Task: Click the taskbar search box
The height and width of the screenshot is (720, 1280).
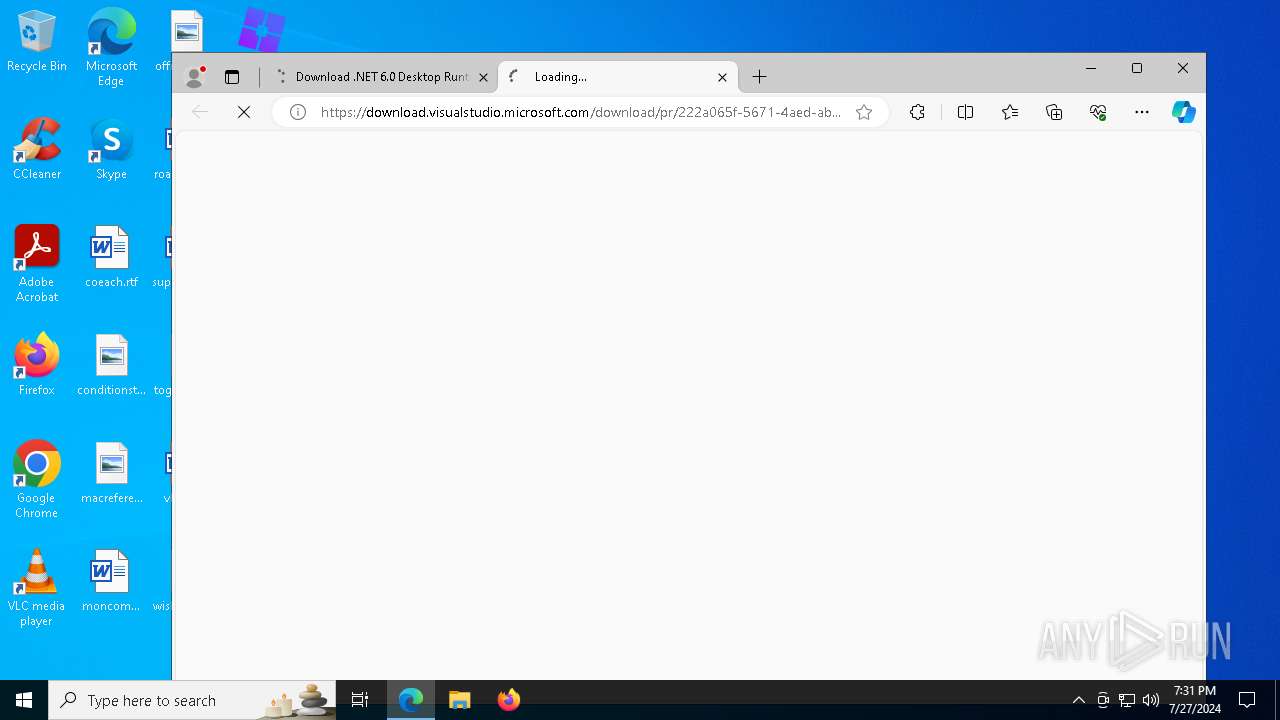Action: (192, 700)
